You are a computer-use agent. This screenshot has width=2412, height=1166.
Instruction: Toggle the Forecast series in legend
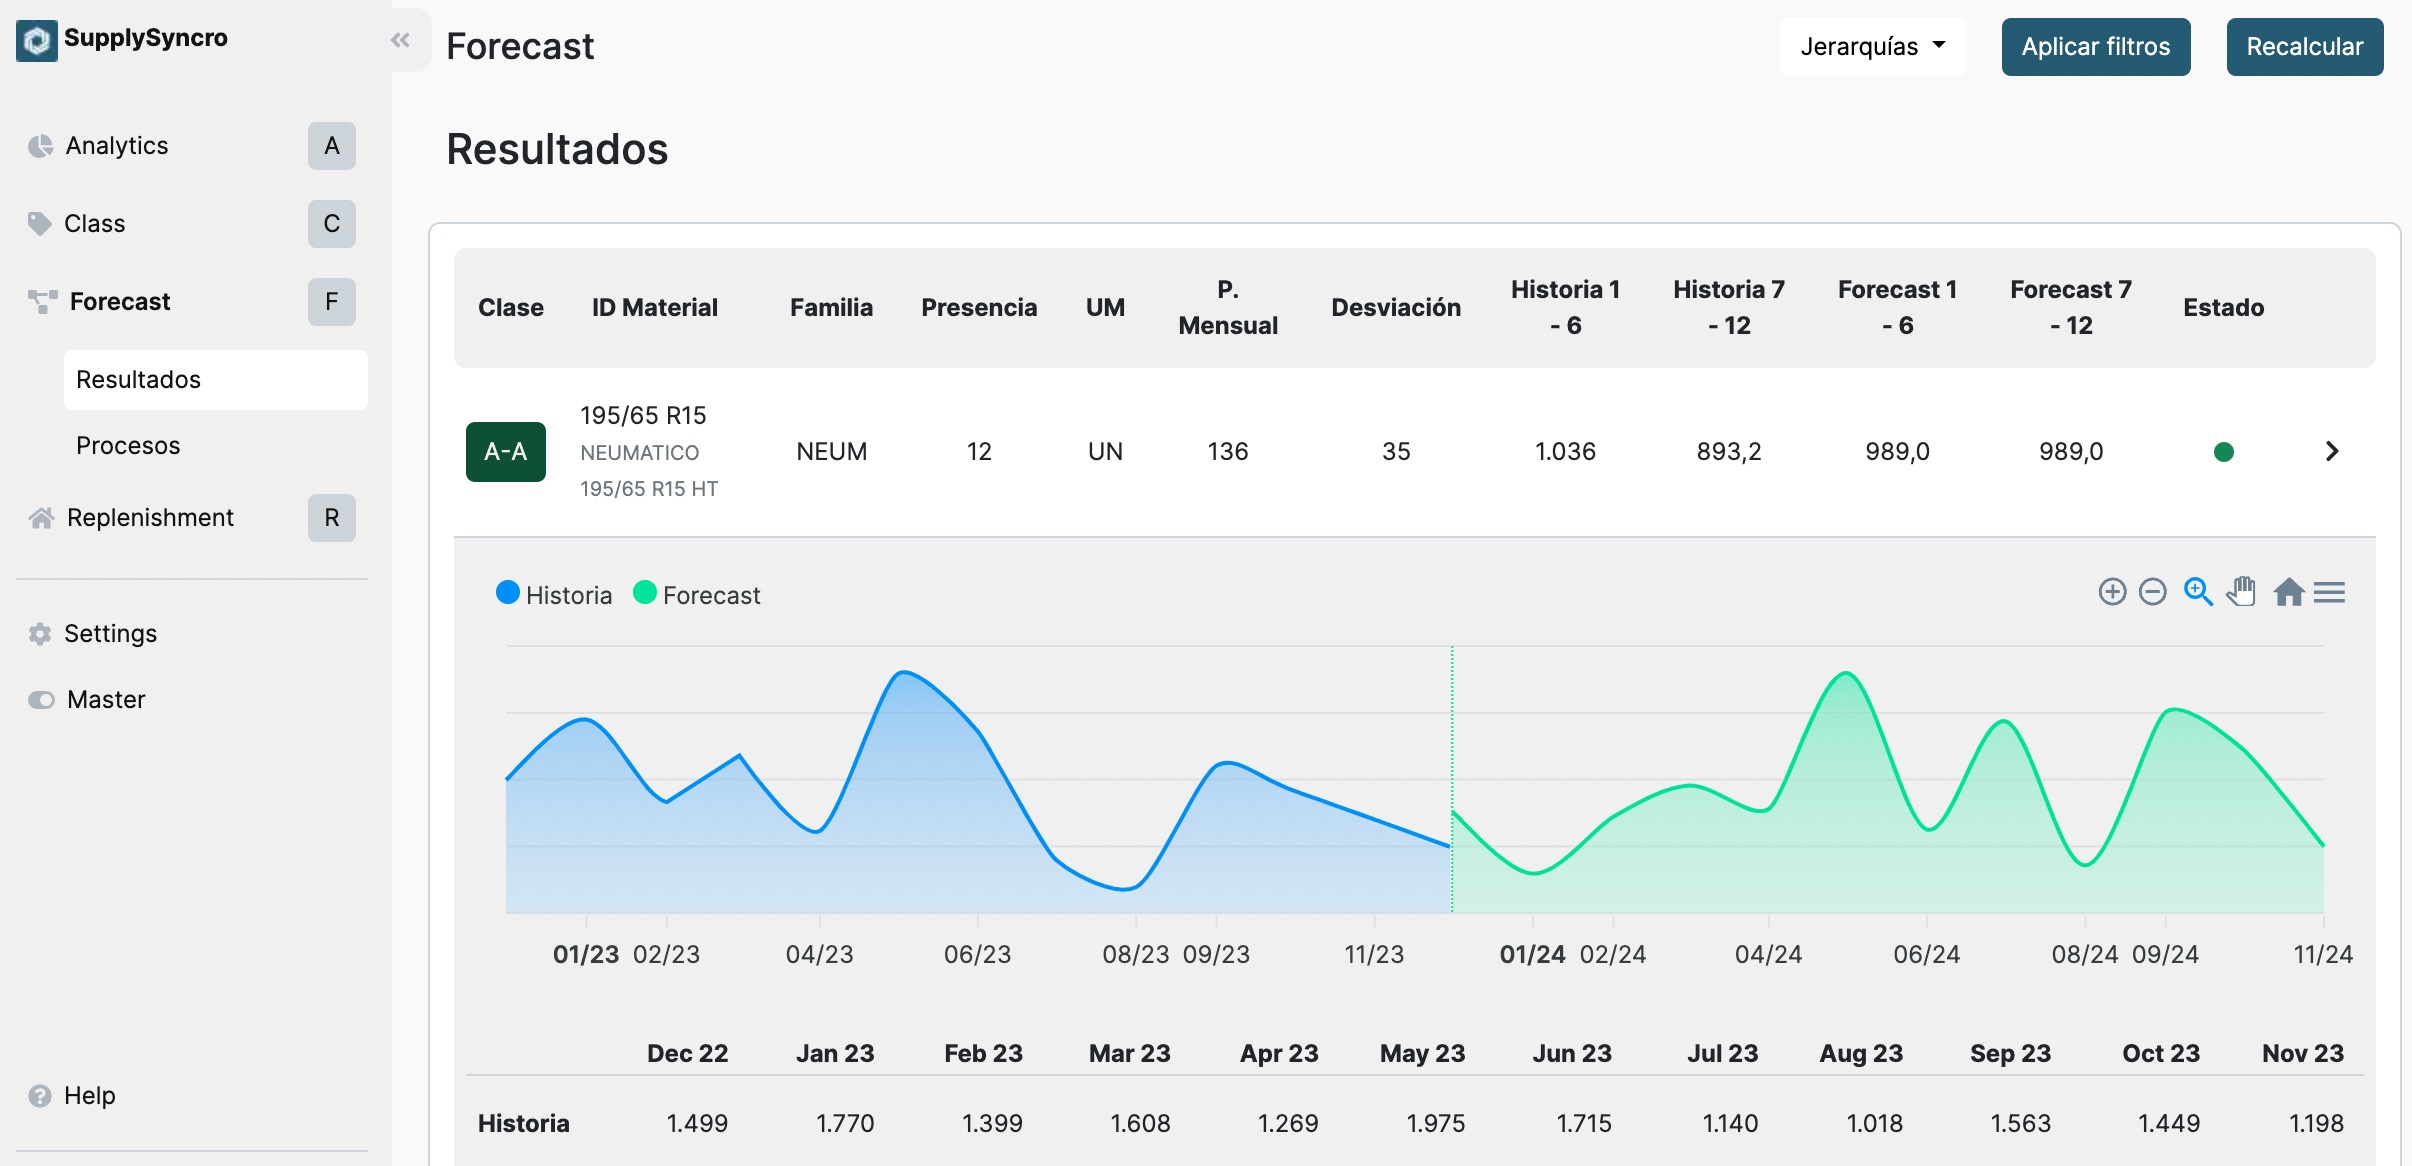pyautogui.click(x=697, y=595)
